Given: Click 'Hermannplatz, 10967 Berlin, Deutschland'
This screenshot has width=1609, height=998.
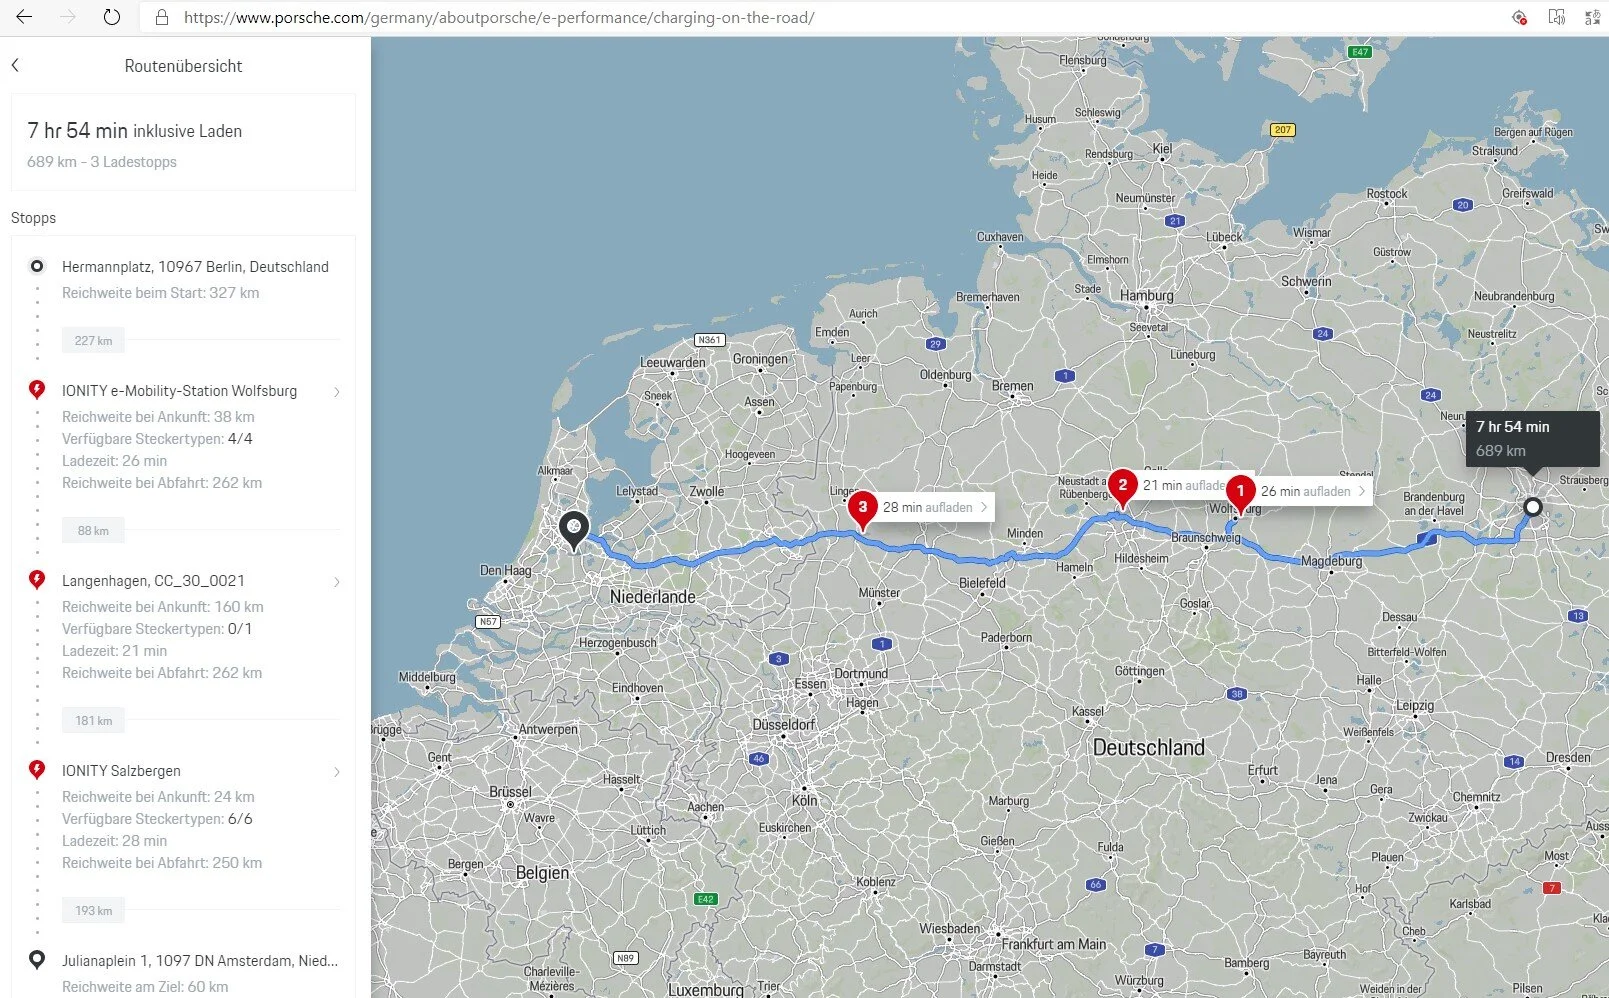Looking at the screenshot, I should 195,267.
